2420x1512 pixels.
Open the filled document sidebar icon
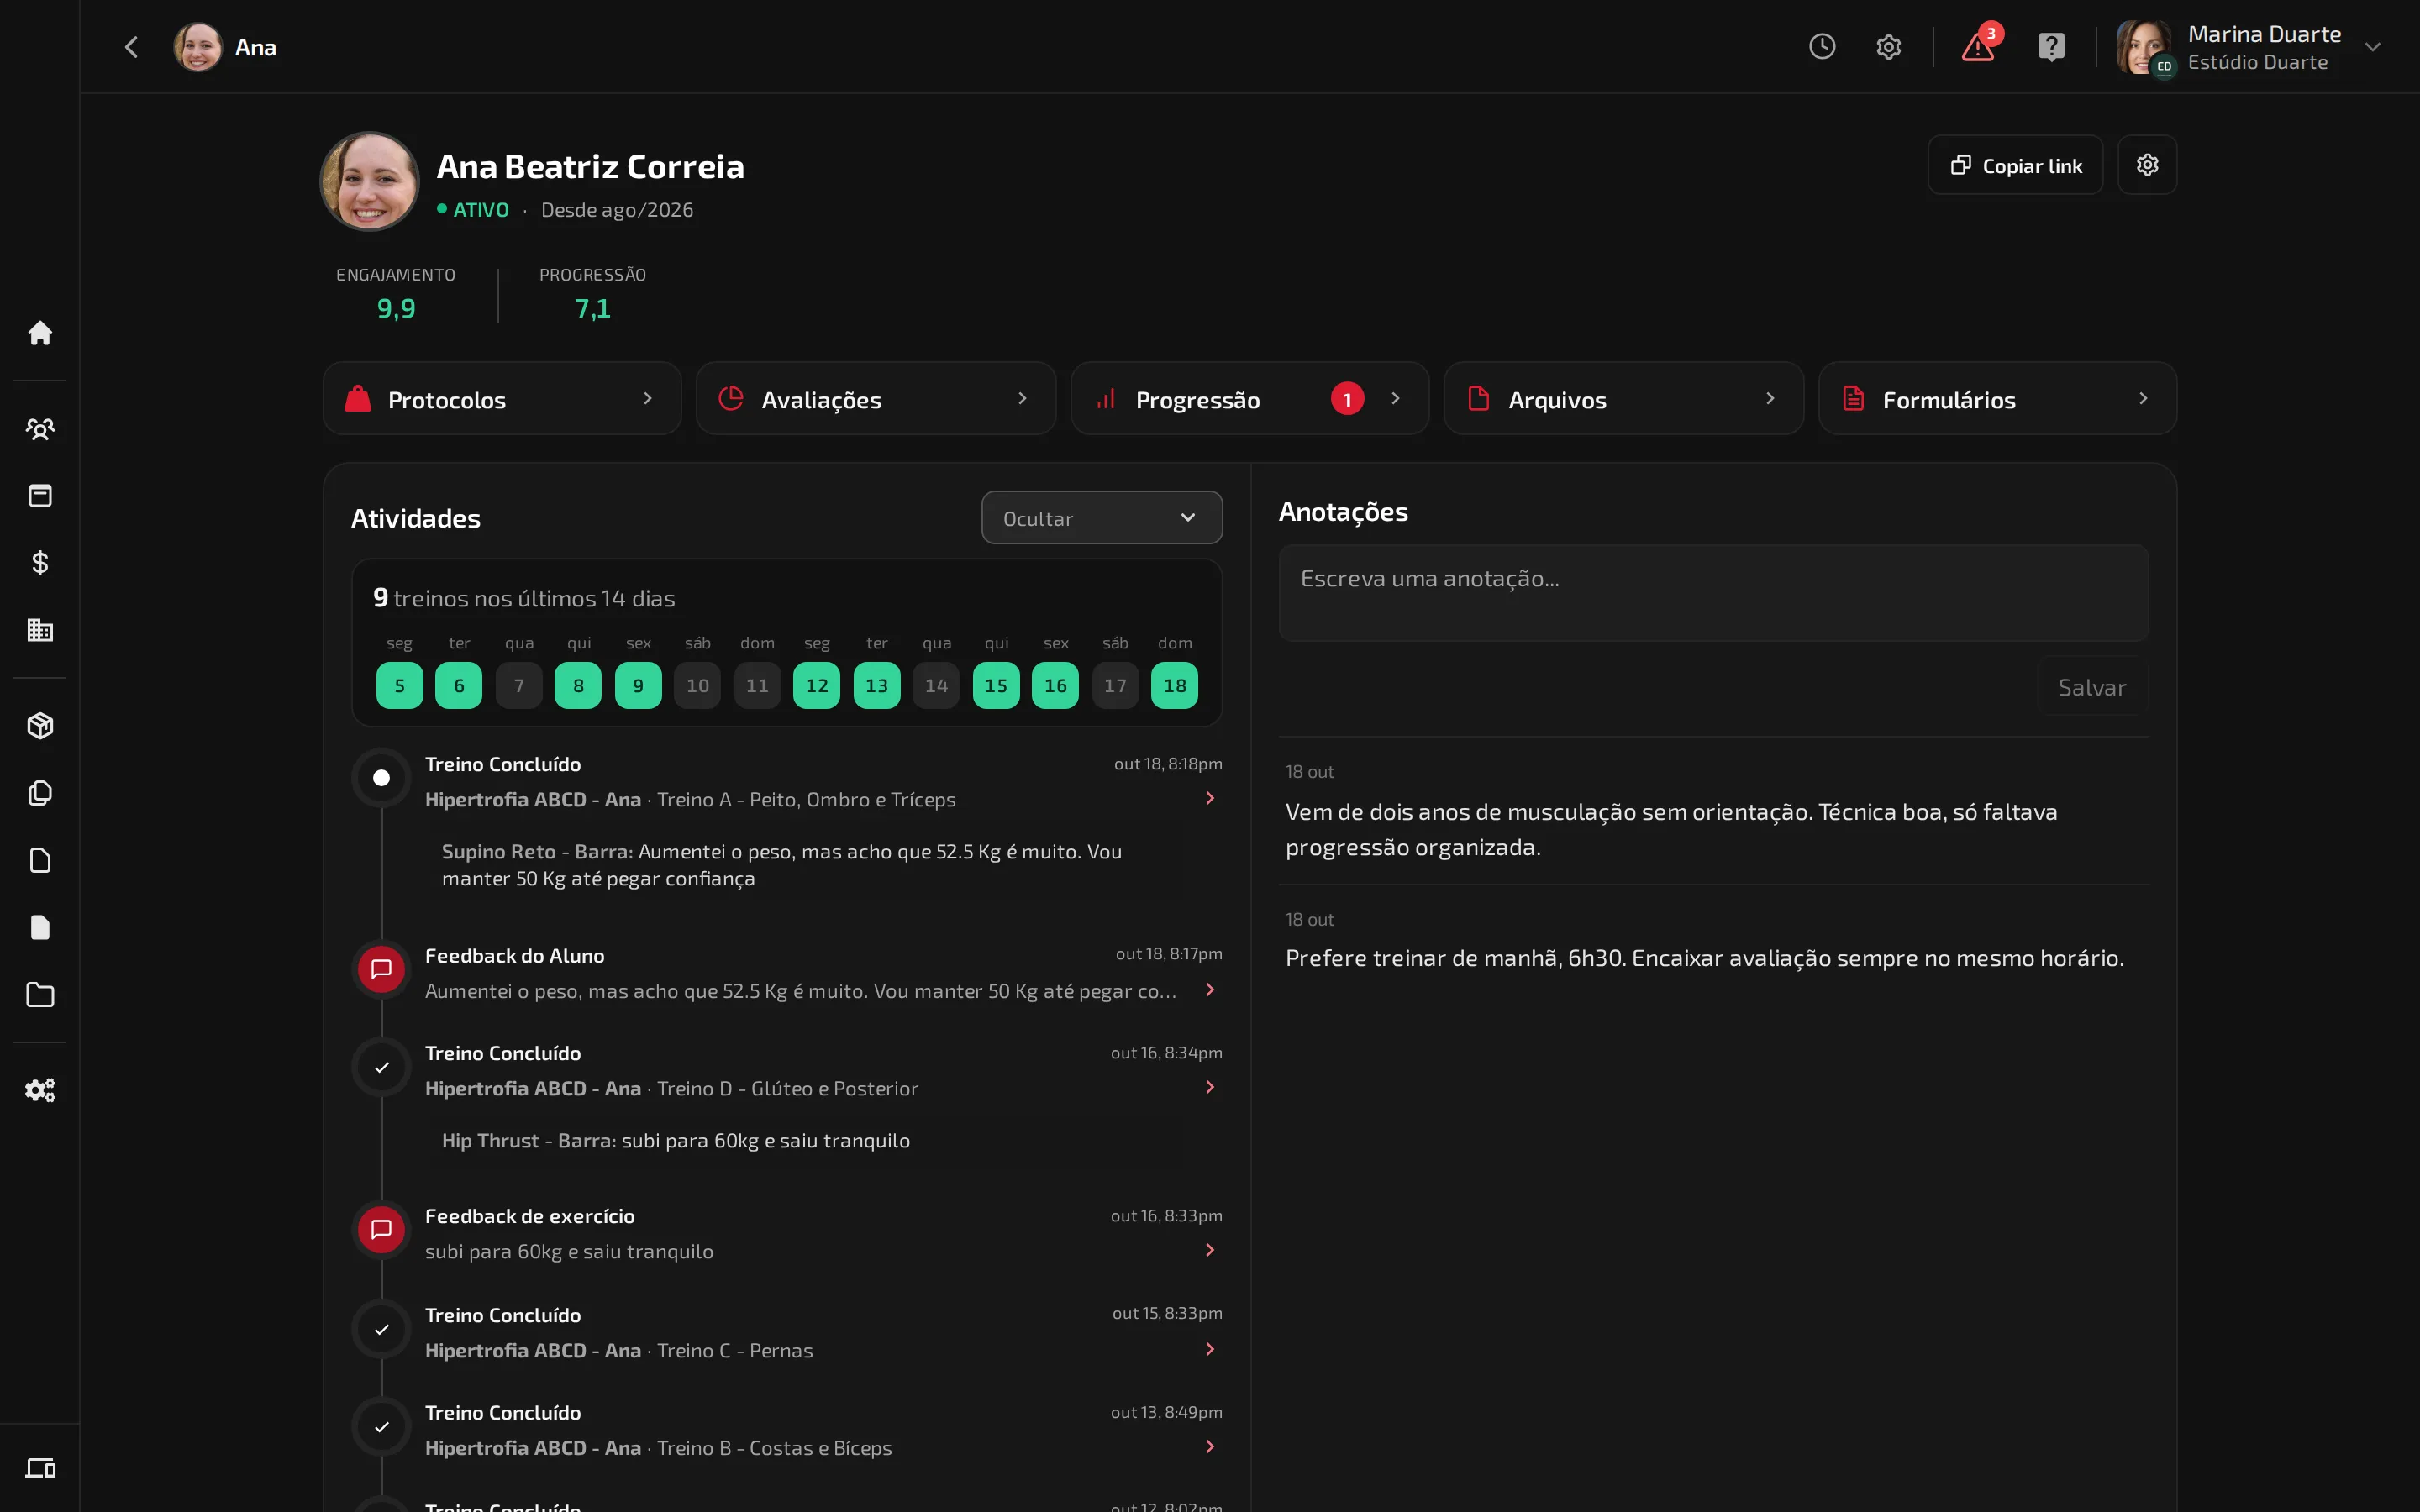pos(40,927)
